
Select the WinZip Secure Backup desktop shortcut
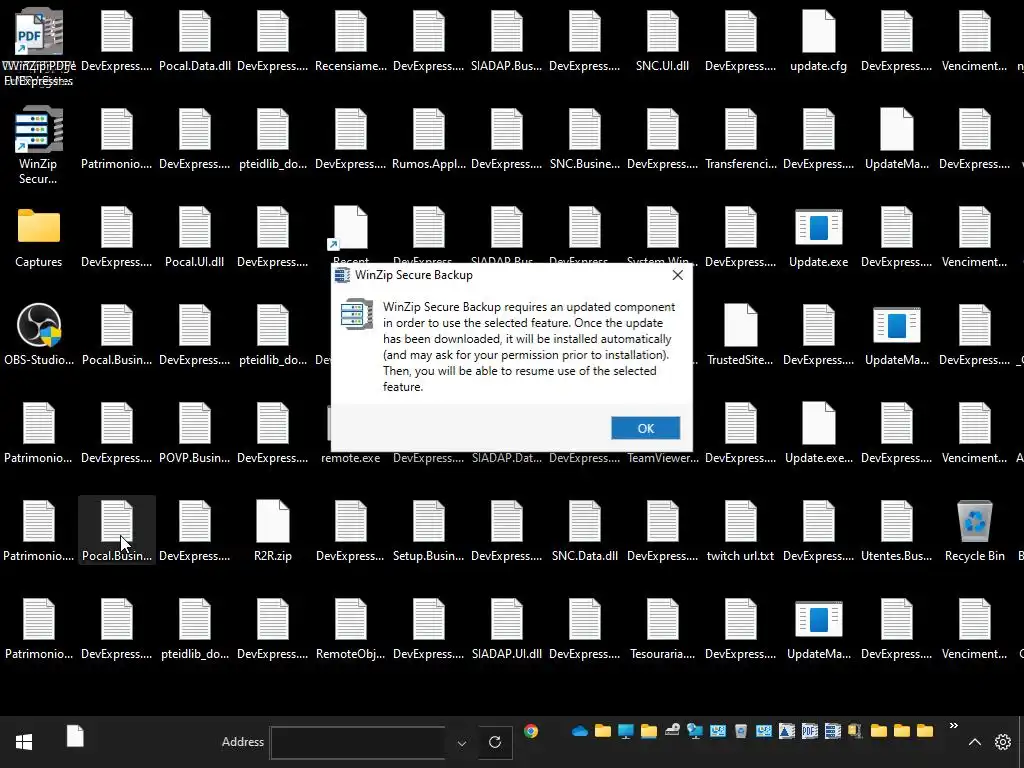click(x=38, y=146)
